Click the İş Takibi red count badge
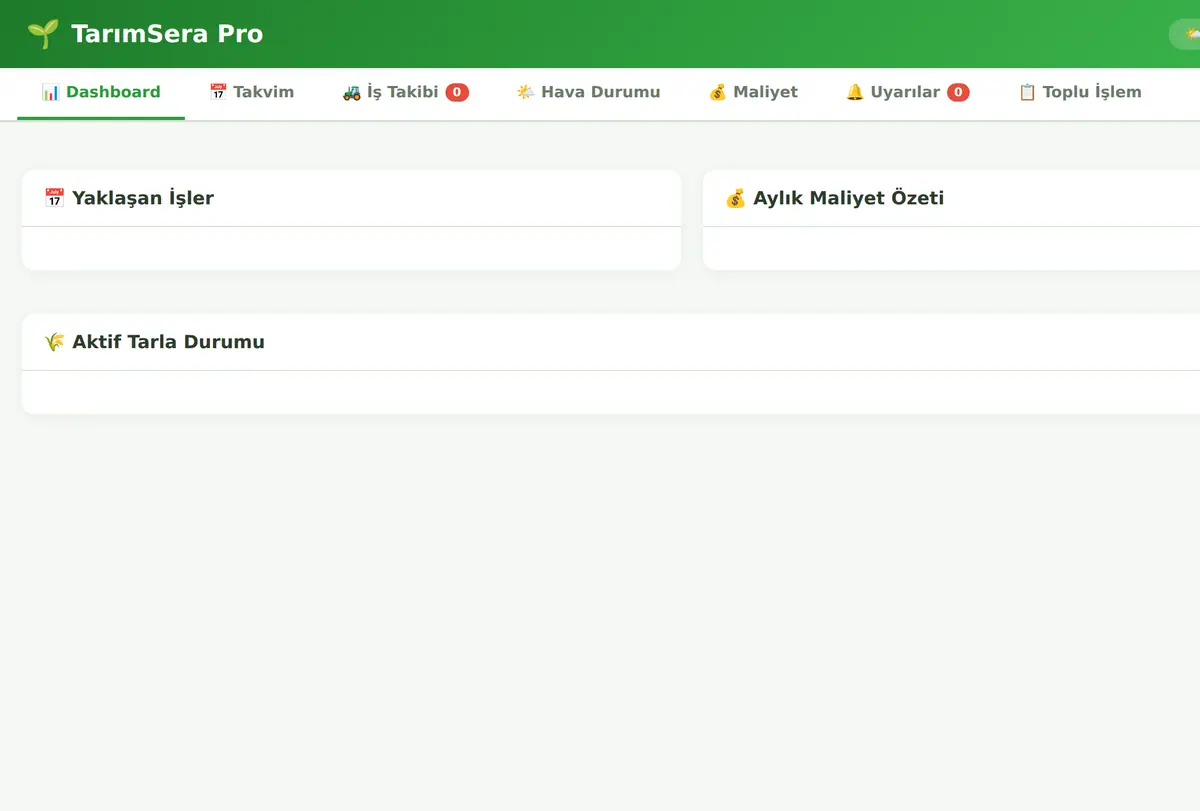The height and width of the screenshot is (811, 1200). click(x=457, y=93)
